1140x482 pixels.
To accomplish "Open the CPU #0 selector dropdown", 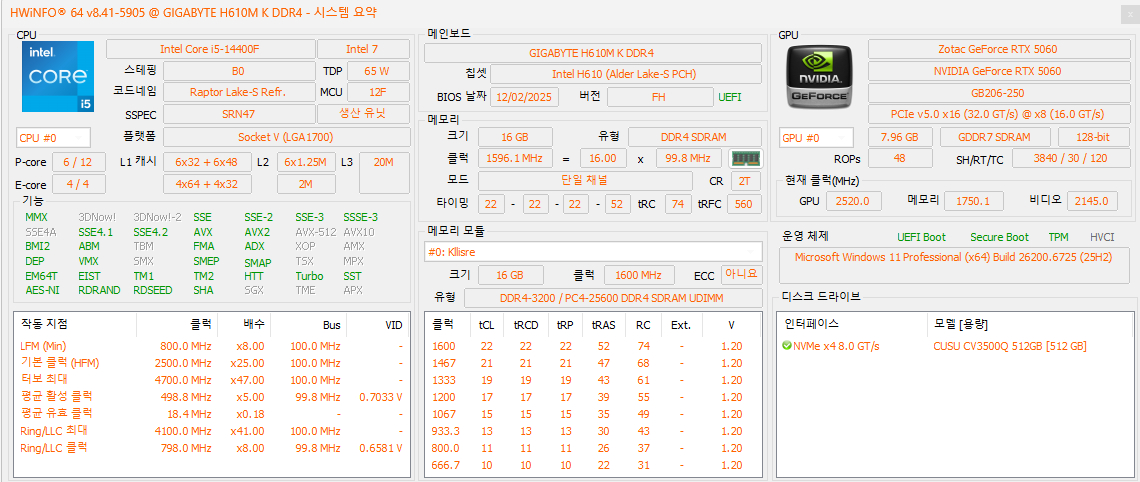I will 53,137.
